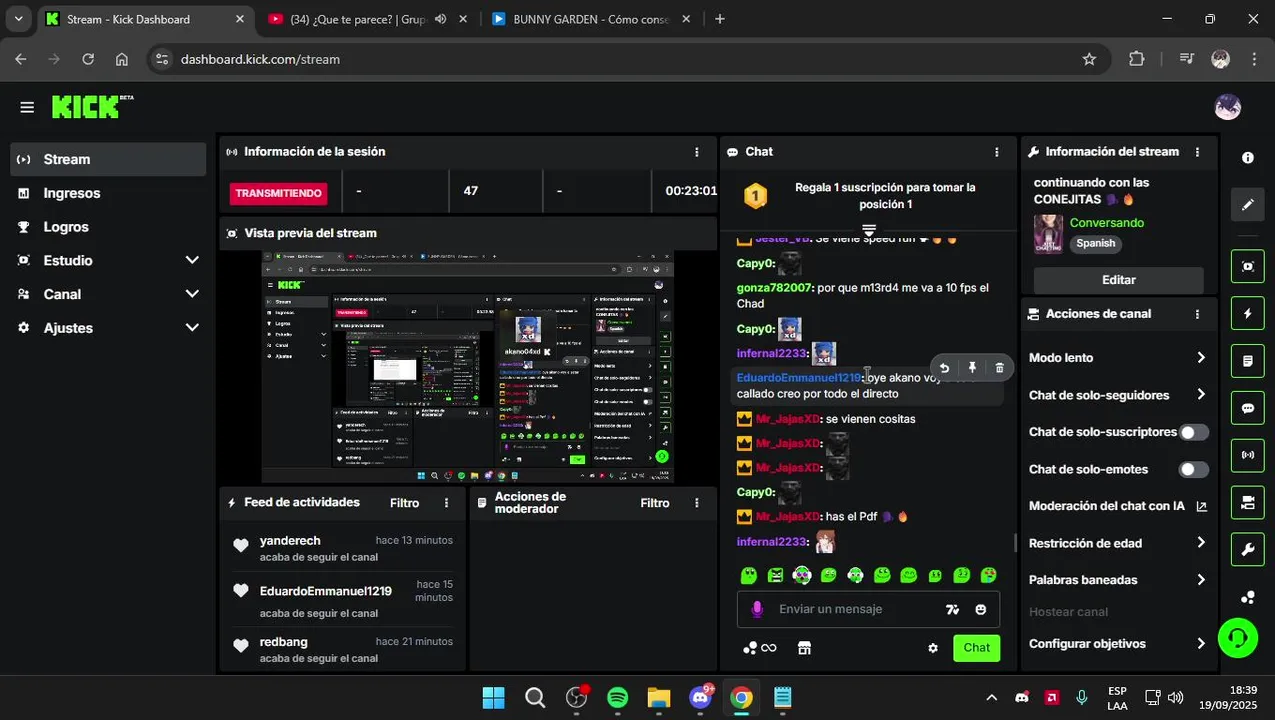This screenshot has width=1275, height=720.
Task: Reply to EduardoEmmanuel1219's message with arrow icon
Action: click(x=945, y=368)
